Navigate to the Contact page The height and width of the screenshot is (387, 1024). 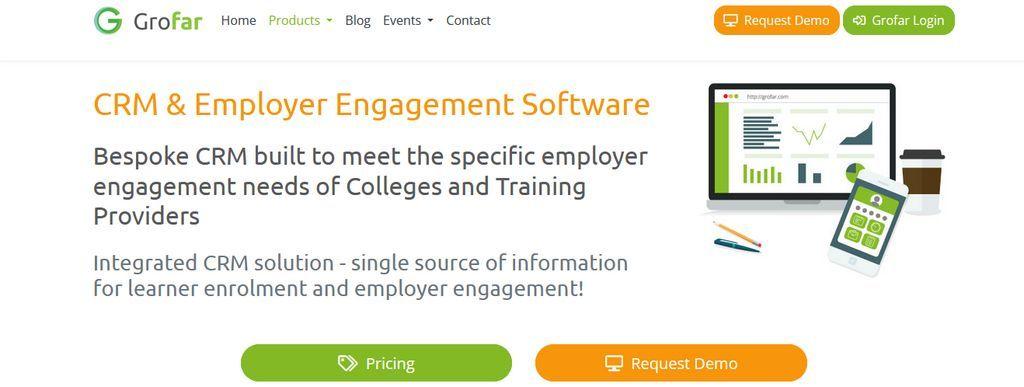pos(468,20)
